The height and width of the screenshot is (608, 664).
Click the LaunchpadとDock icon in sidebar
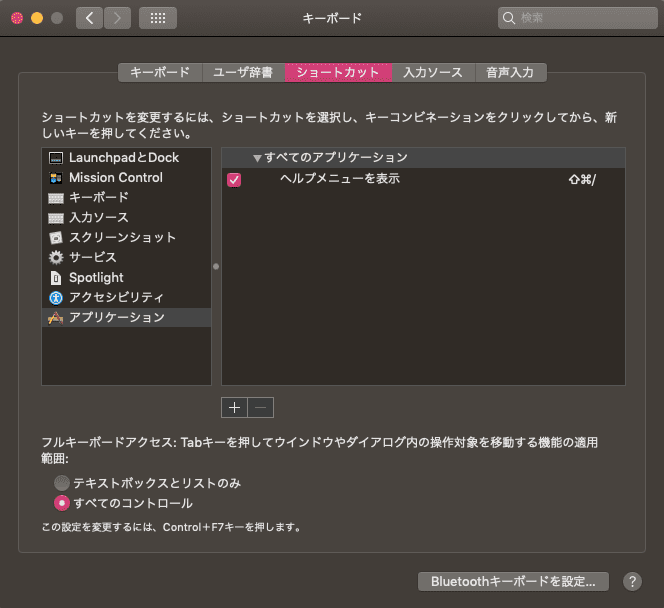point(56,158)
